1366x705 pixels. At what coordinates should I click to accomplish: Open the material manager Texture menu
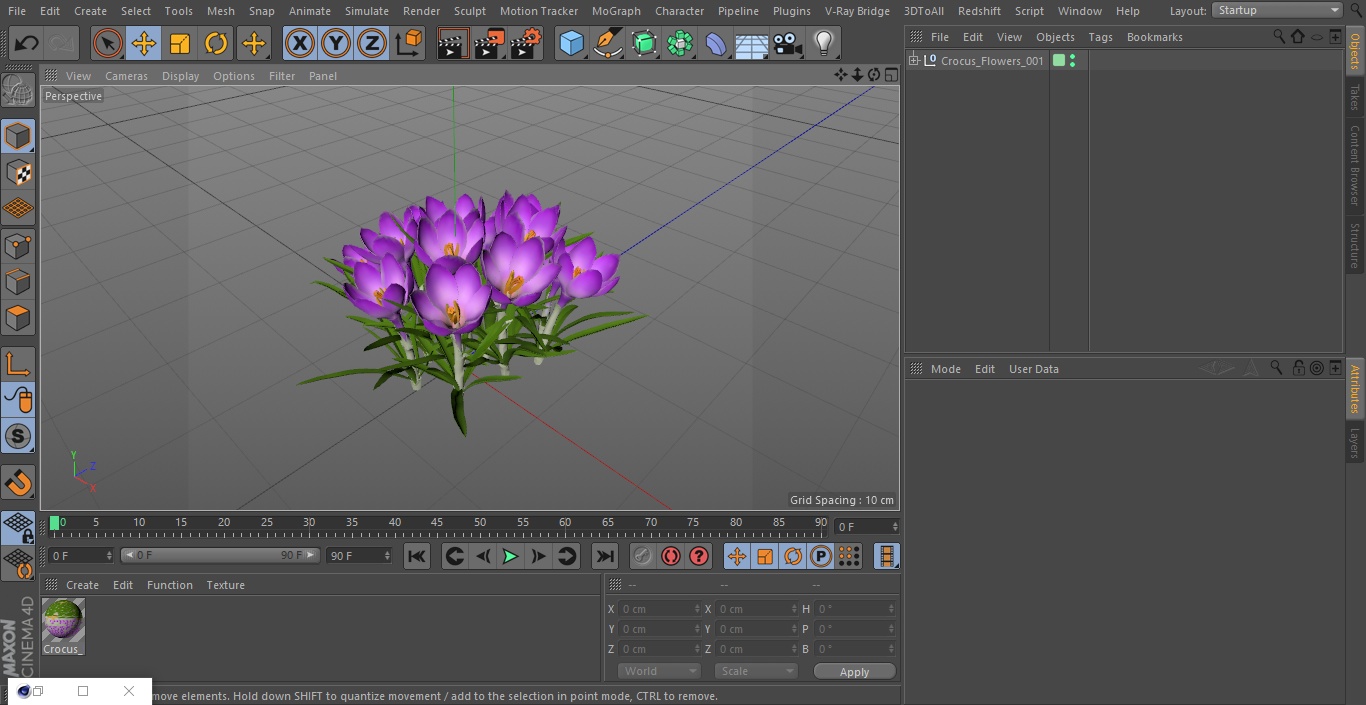click(226, 585)
